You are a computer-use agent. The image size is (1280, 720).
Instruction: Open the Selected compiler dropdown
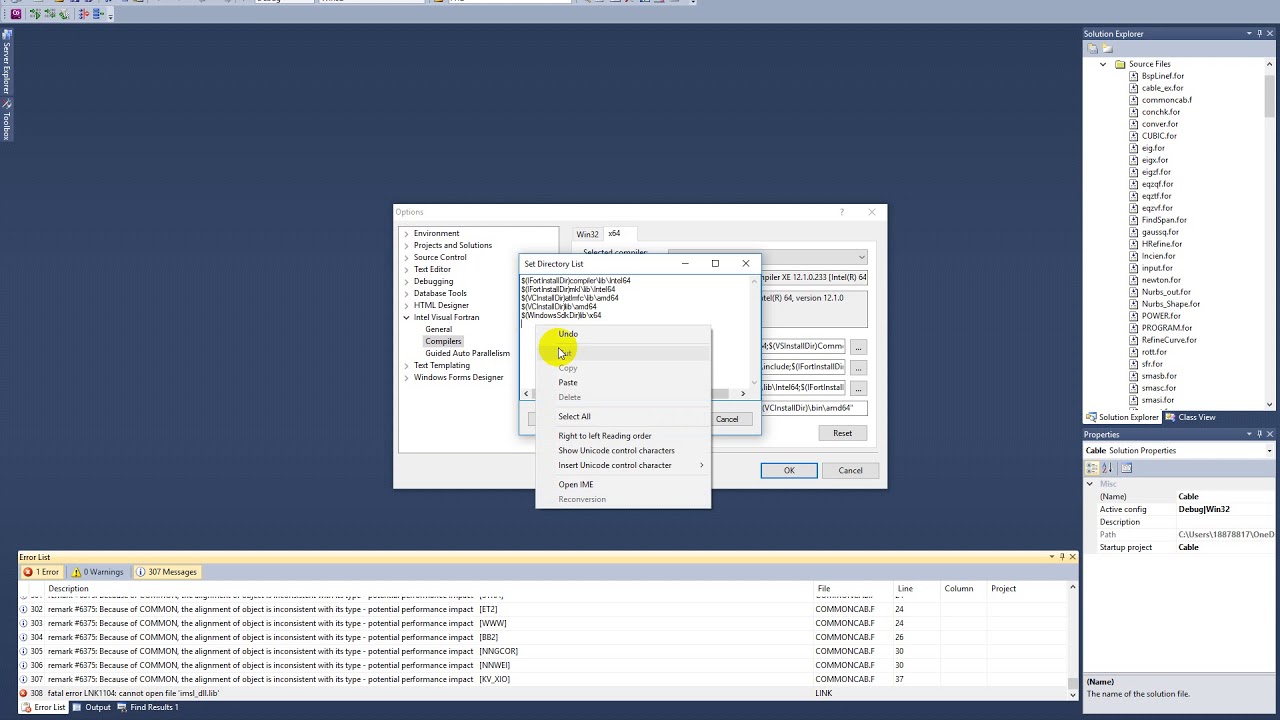click(x=861, y=257)
